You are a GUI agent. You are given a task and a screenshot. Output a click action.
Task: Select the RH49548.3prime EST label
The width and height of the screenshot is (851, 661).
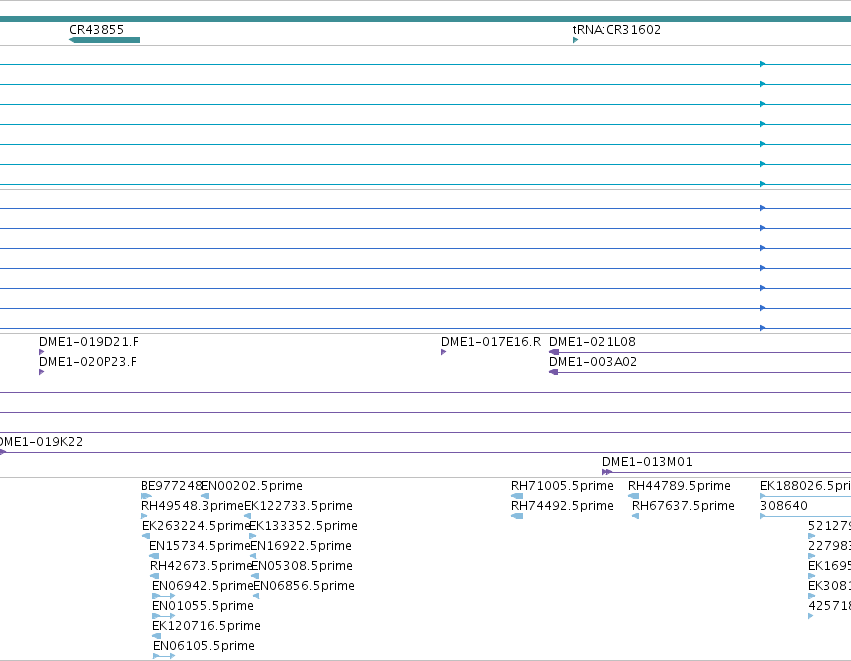coord(192,506)
